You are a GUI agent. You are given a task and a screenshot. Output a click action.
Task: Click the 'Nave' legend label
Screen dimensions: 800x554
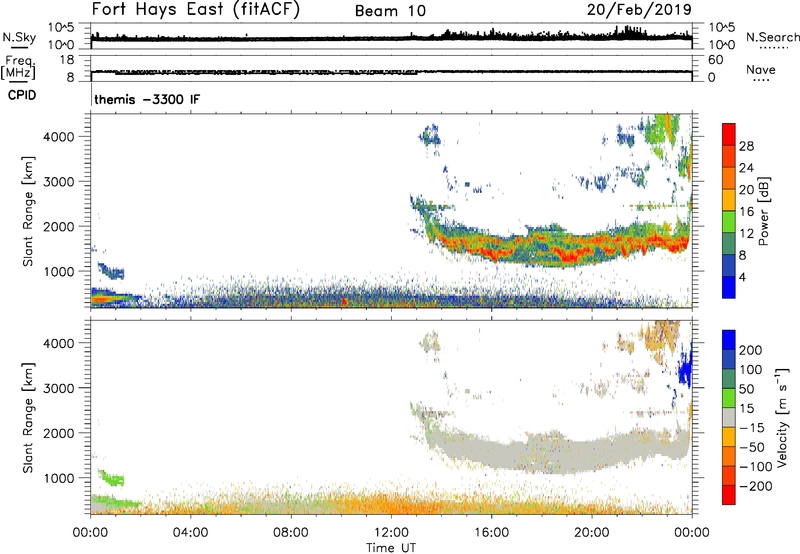760,70
